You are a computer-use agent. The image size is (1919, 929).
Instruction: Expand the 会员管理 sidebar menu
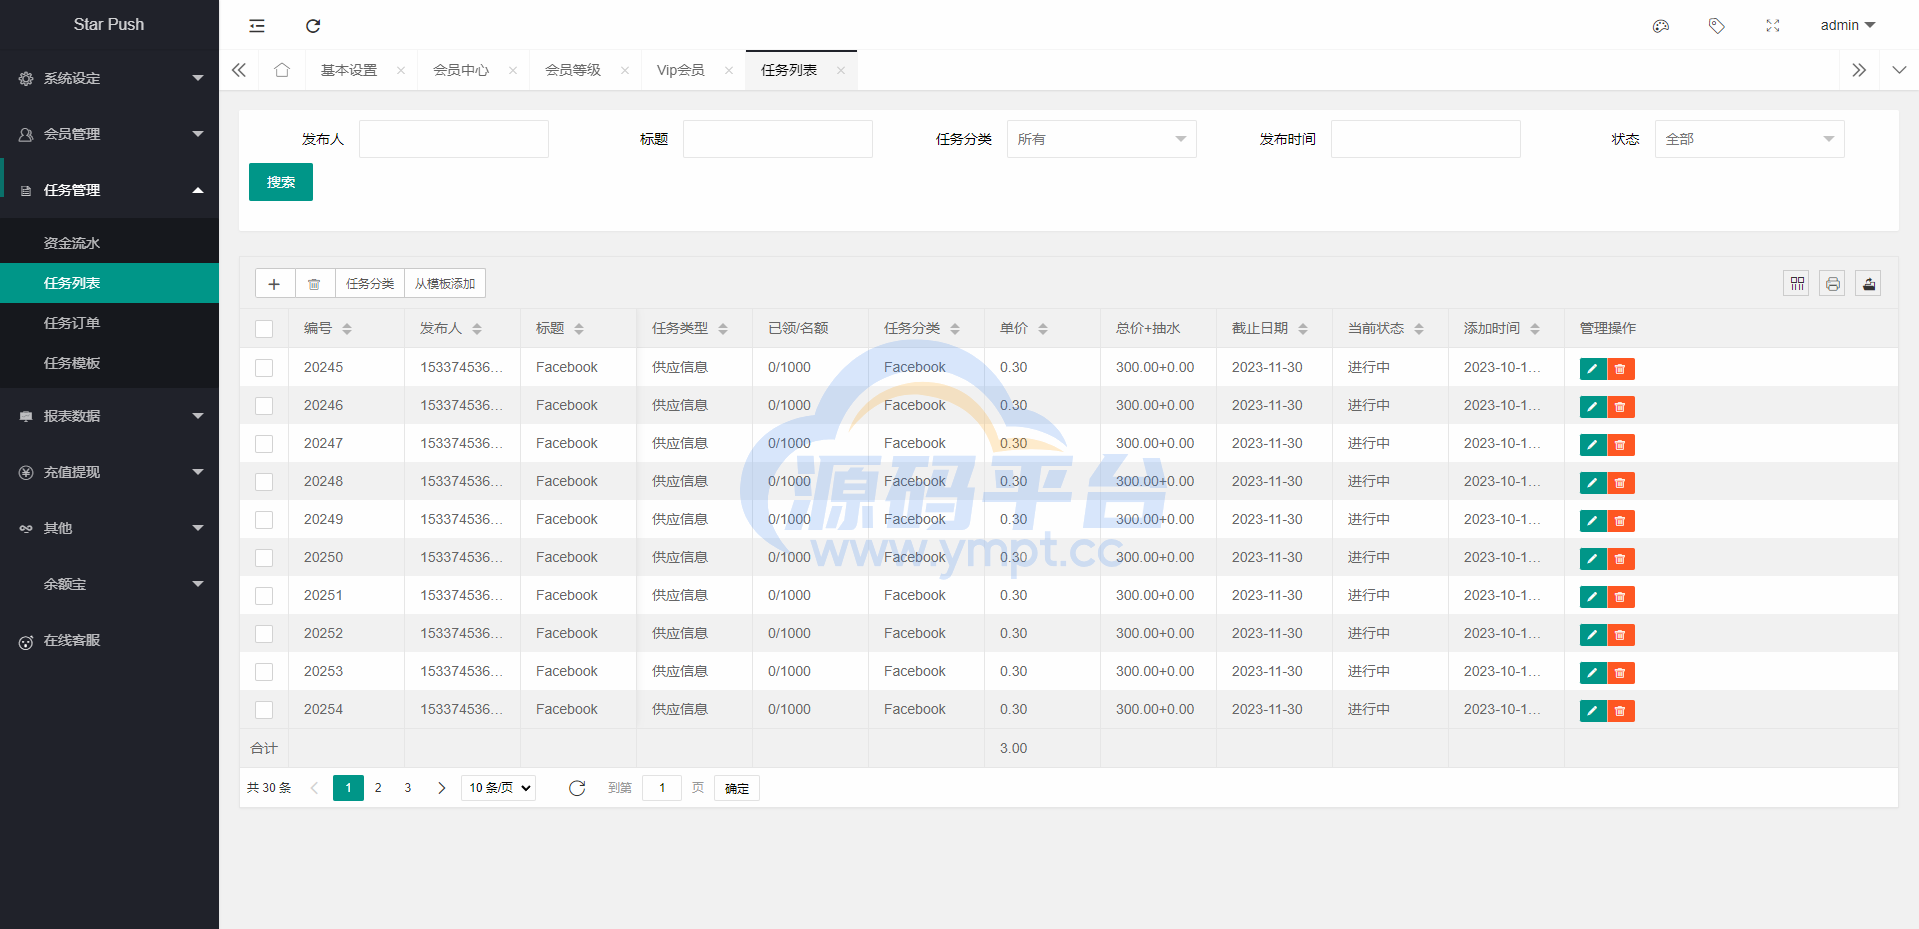pos(109,134)
